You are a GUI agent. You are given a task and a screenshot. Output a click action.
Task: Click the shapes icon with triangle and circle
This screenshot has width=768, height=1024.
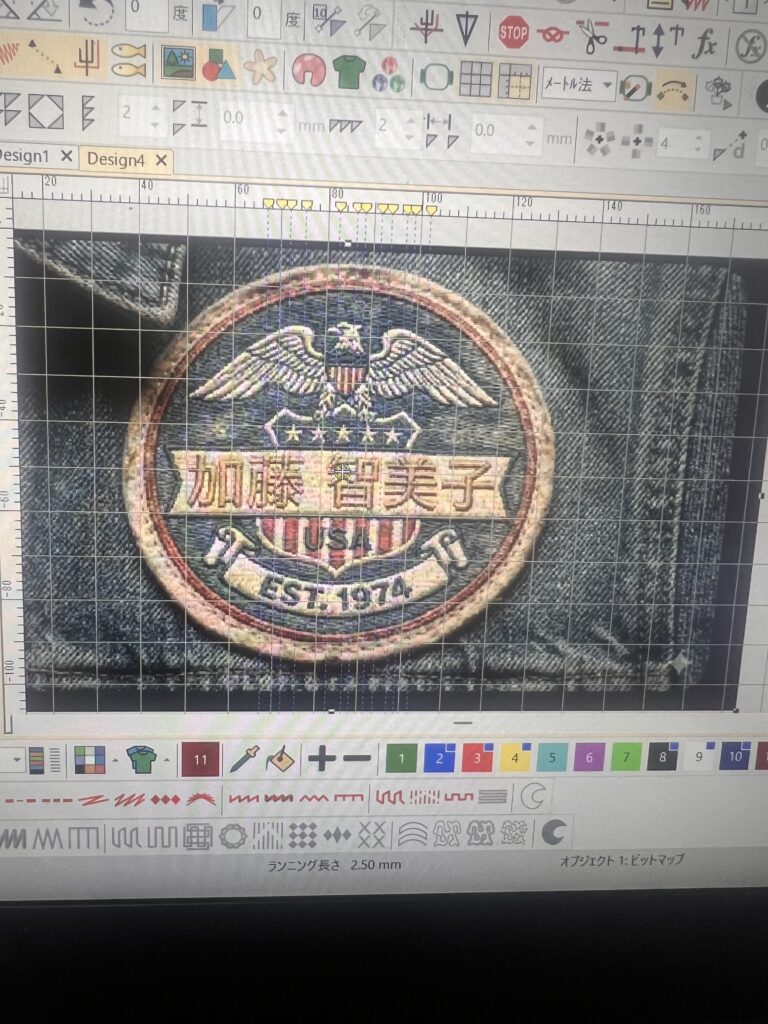[x=218, y=66]
